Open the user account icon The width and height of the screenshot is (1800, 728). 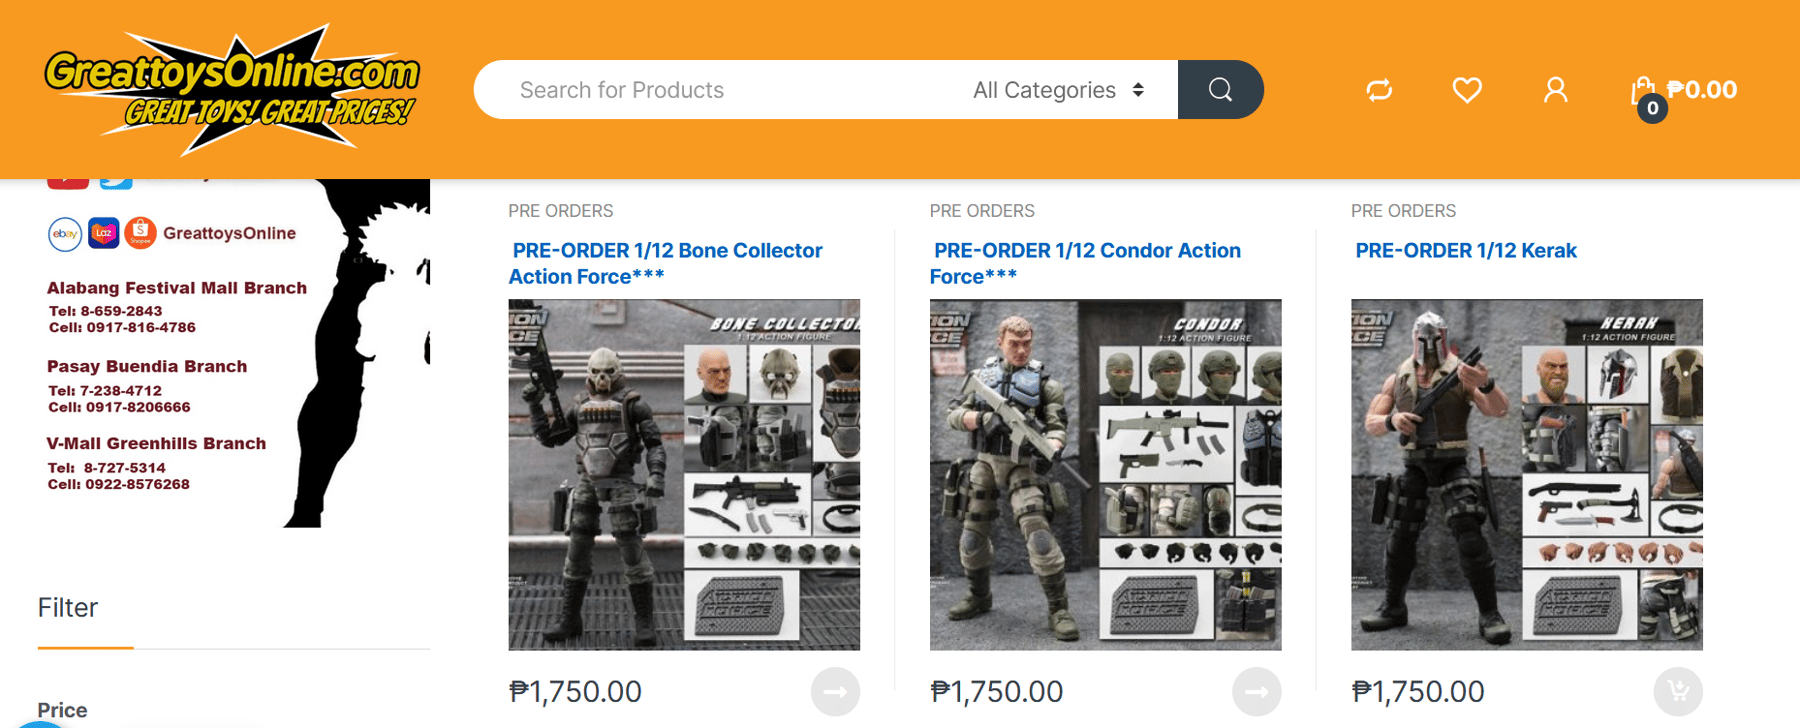pyautogui.click(x=1555, y=90)
